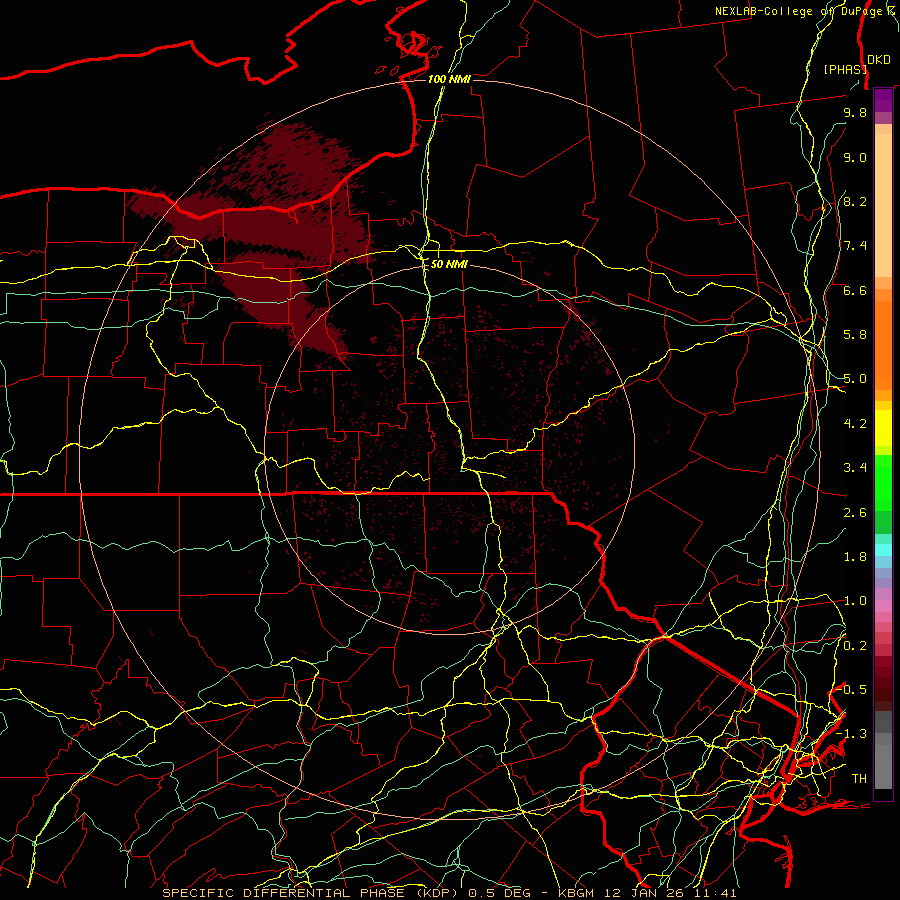The image size is (900, 900).
Task: Click the 100 NMI range ring label
Action: 449,79
